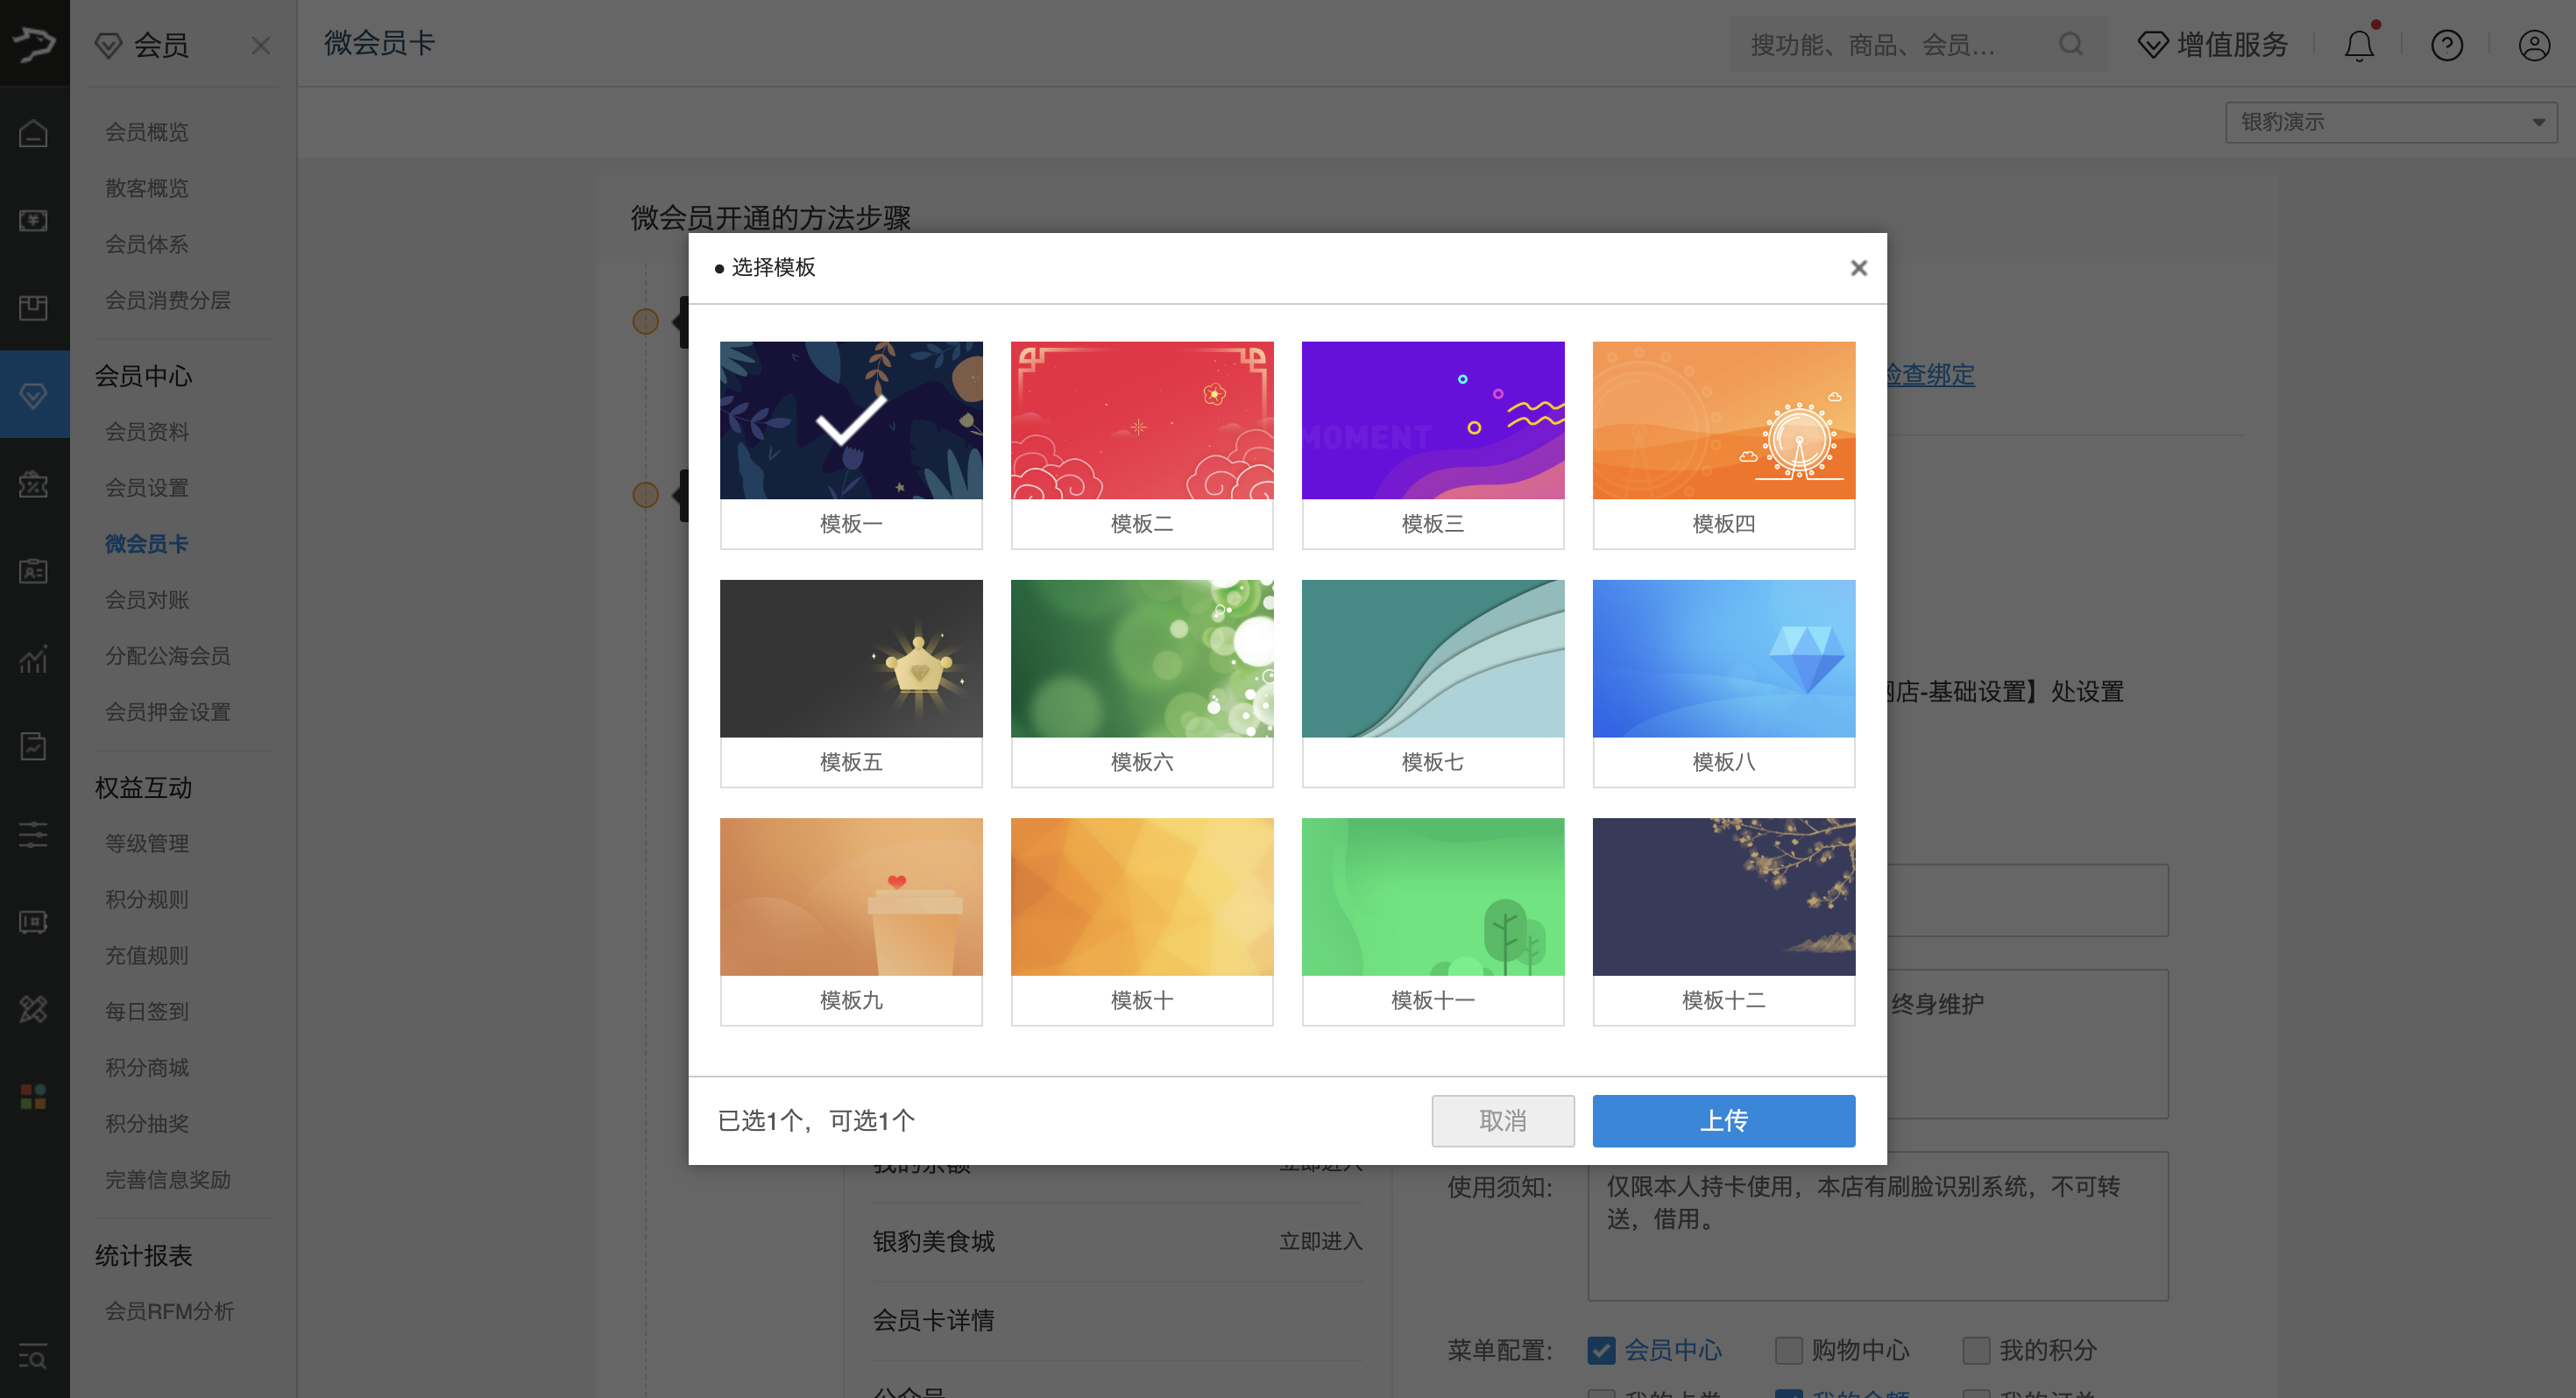Open the notification bell
Viewport: 2576px width, 1398px height.
click(x=2359, y=45)
